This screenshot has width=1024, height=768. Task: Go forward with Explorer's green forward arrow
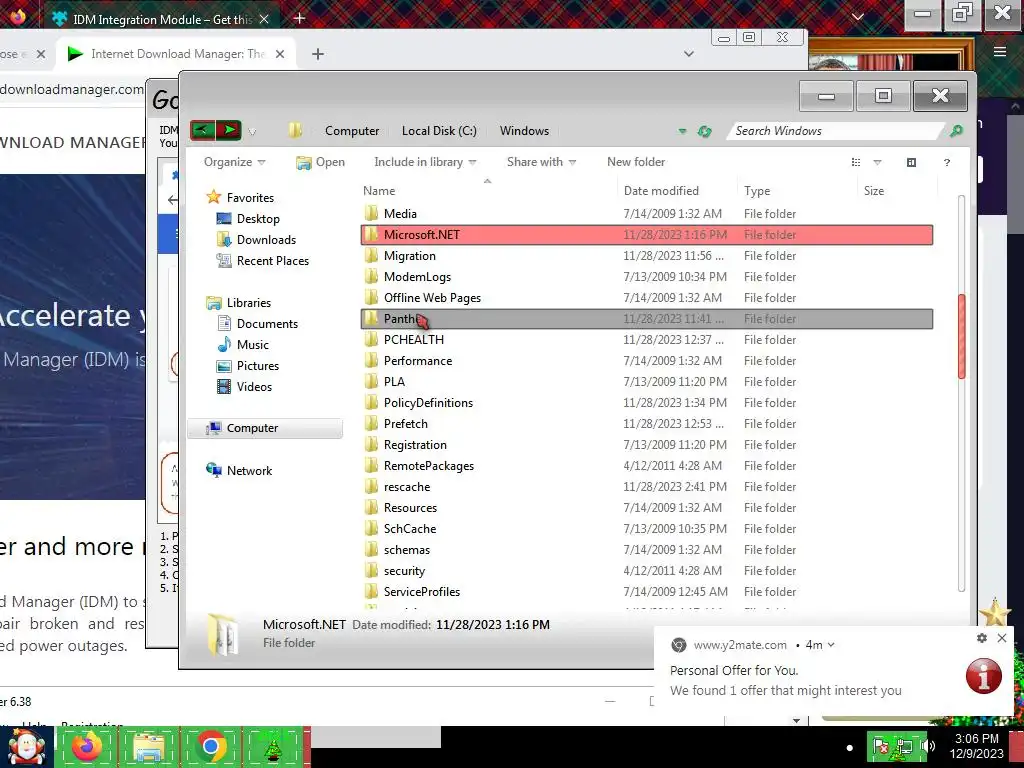coord(229,131)
